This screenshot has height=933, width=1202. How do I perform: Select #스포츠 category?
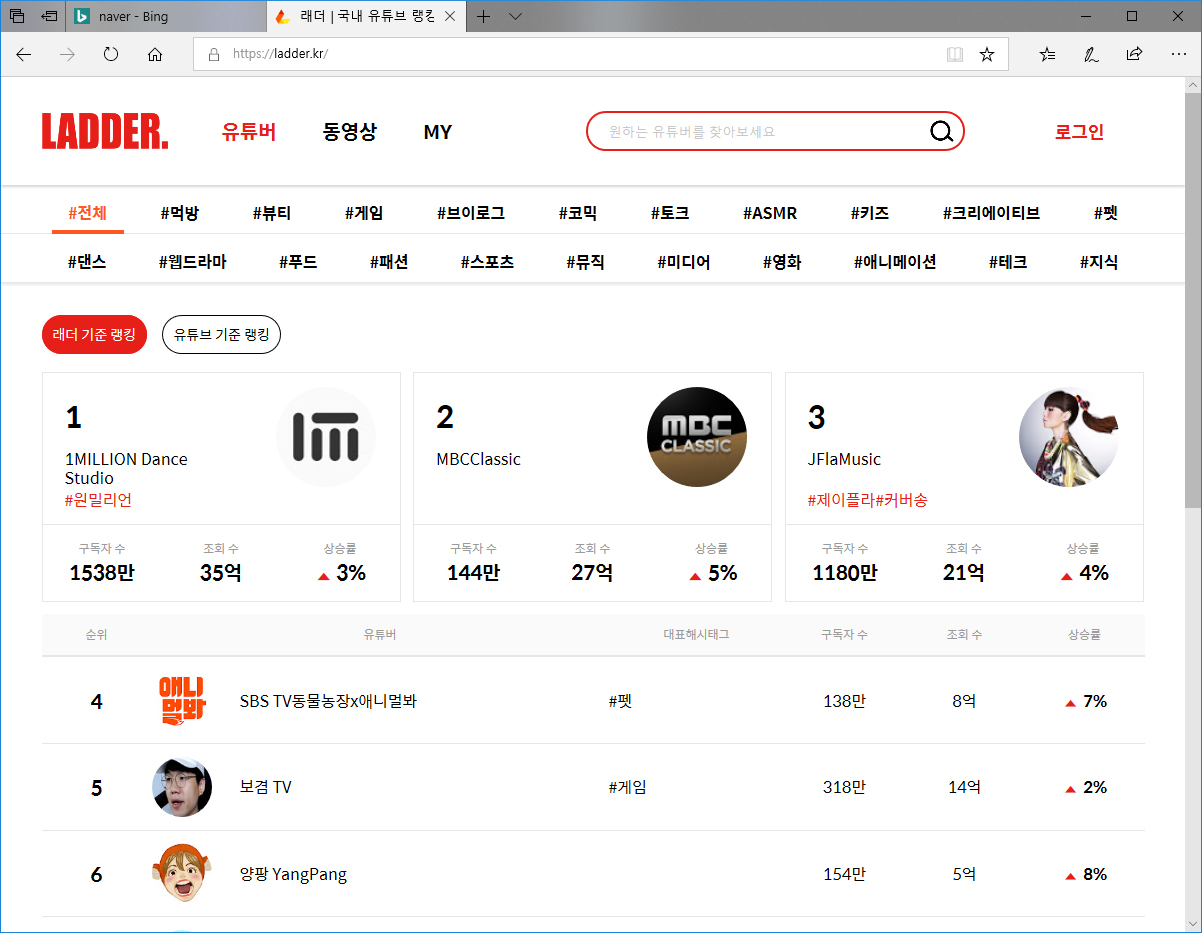tap(487, 262)
